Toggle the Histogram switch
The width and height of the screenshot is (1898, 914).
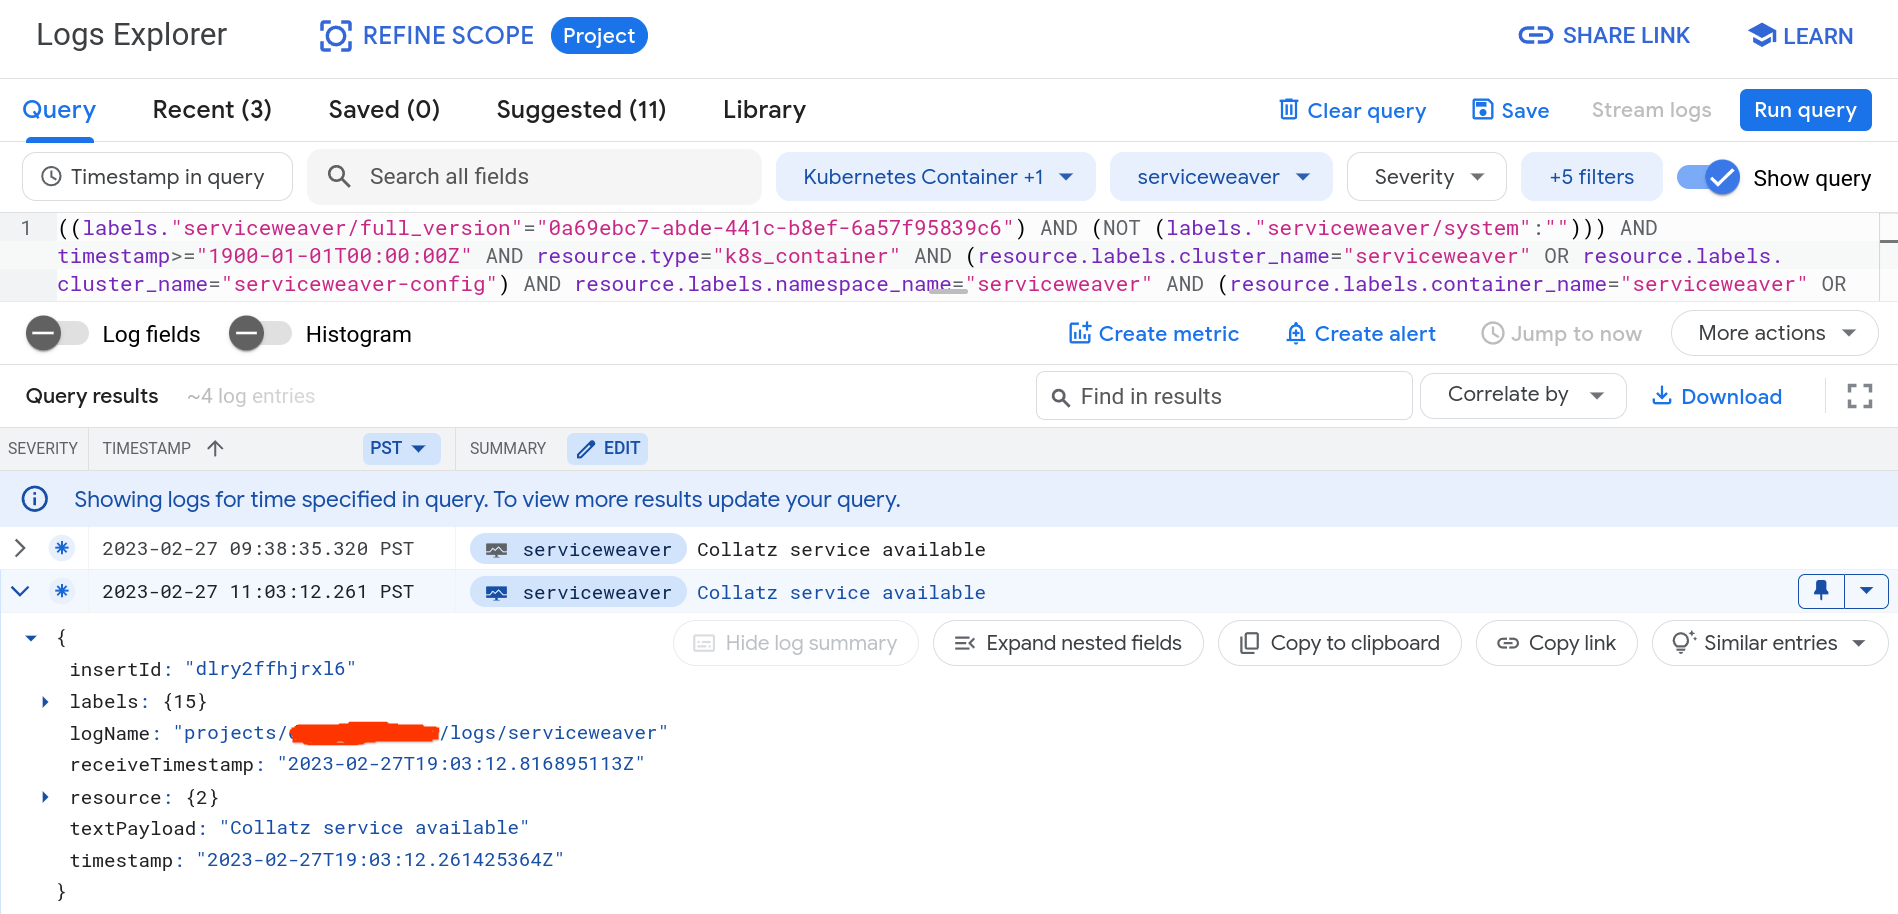pos(260,333)
